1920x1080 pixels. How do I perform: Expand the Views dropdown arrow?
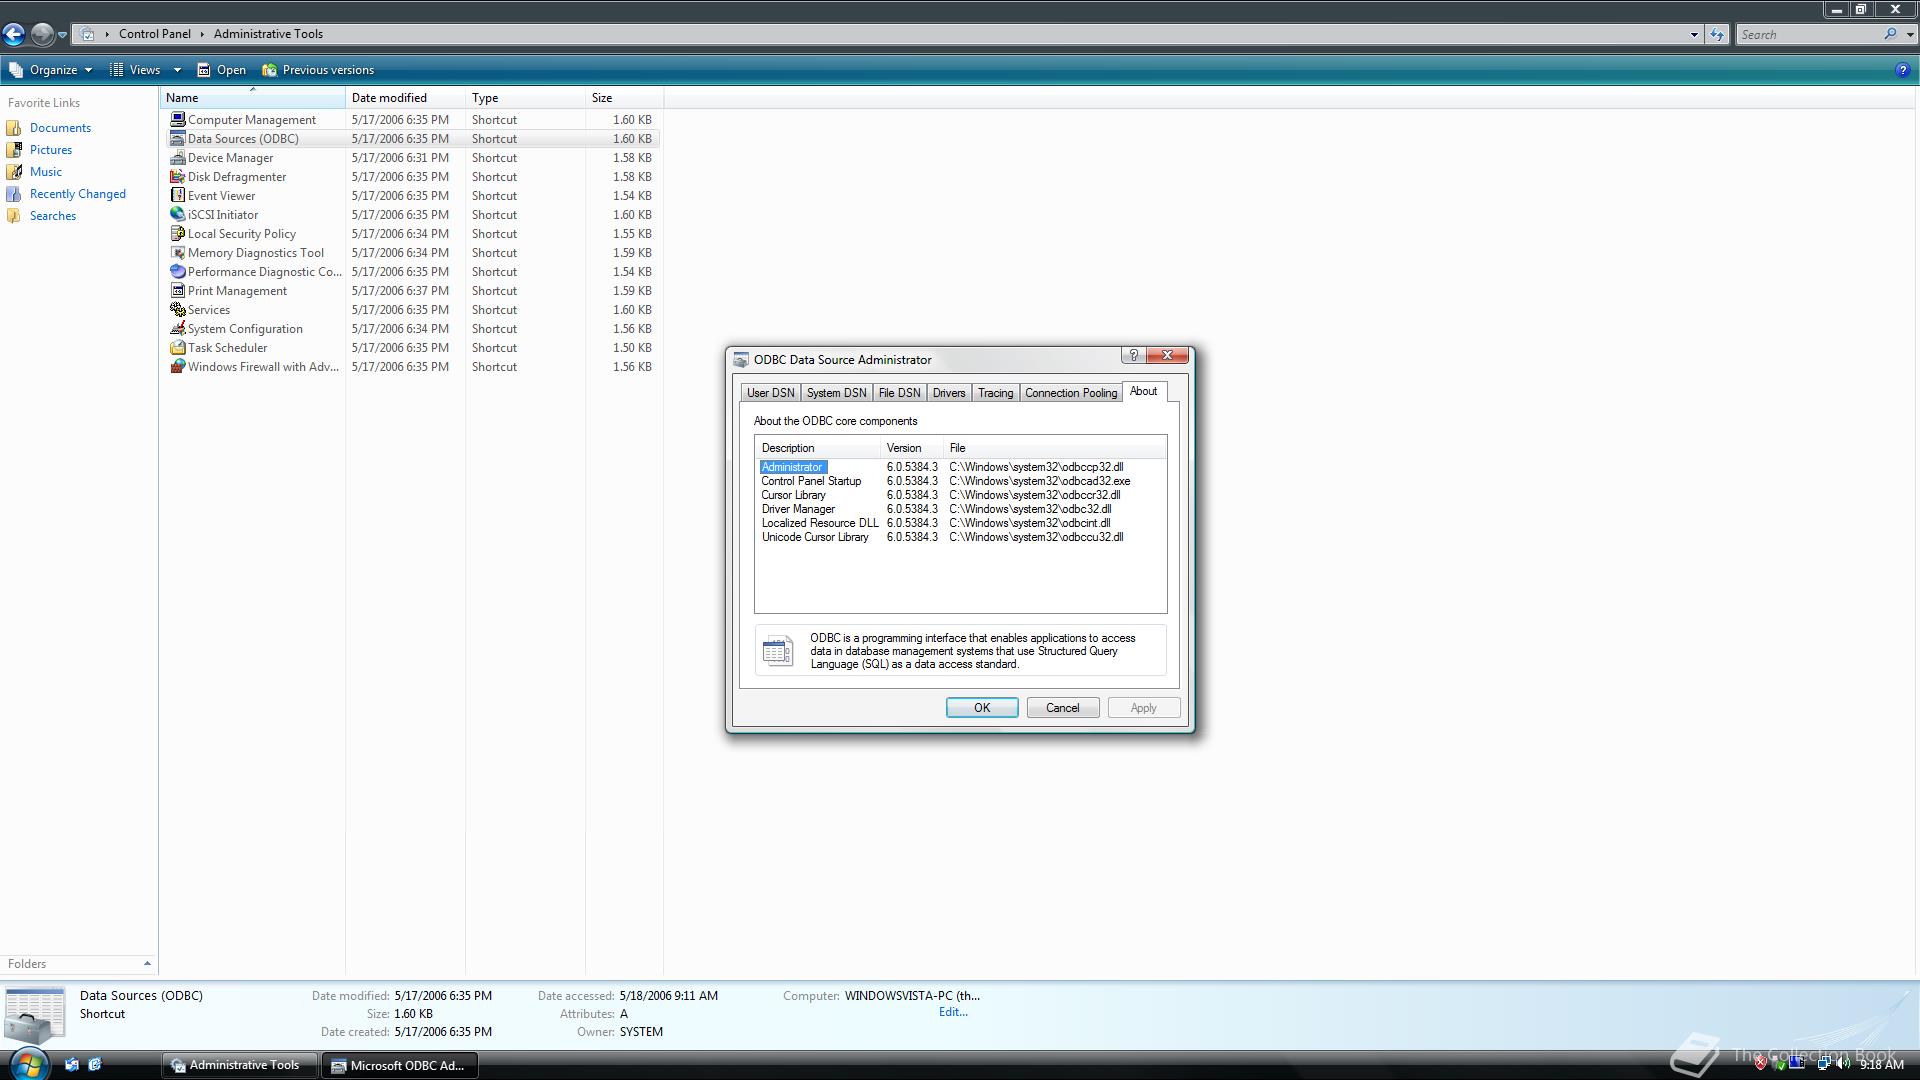tap(177, 70)
